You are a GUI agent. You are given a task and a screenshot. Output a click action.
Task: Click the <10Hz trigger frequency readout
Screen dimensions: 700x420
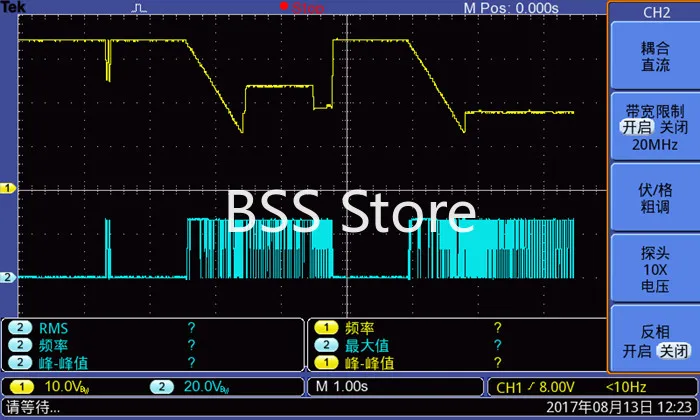[626, 387]
